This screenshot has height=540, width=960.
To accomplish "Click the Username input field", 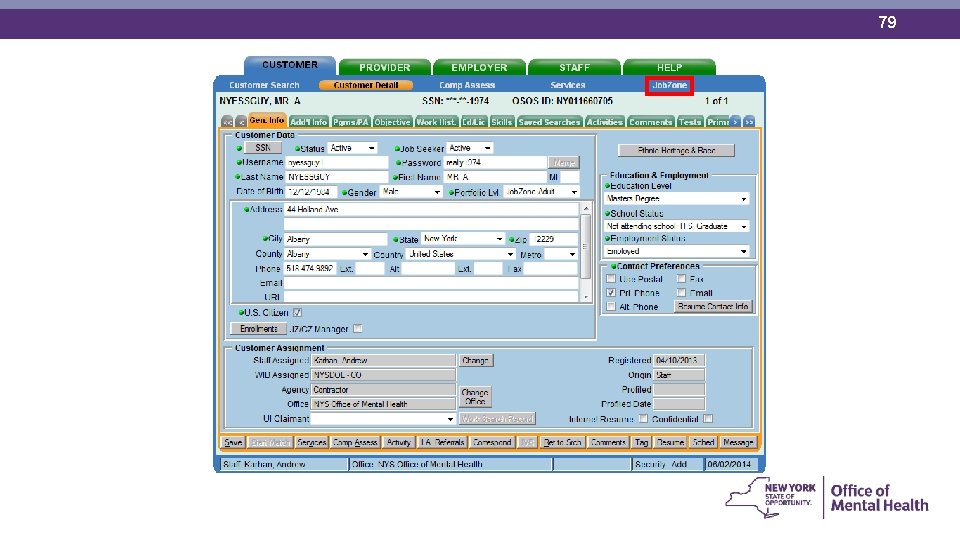I will (337, 163).
